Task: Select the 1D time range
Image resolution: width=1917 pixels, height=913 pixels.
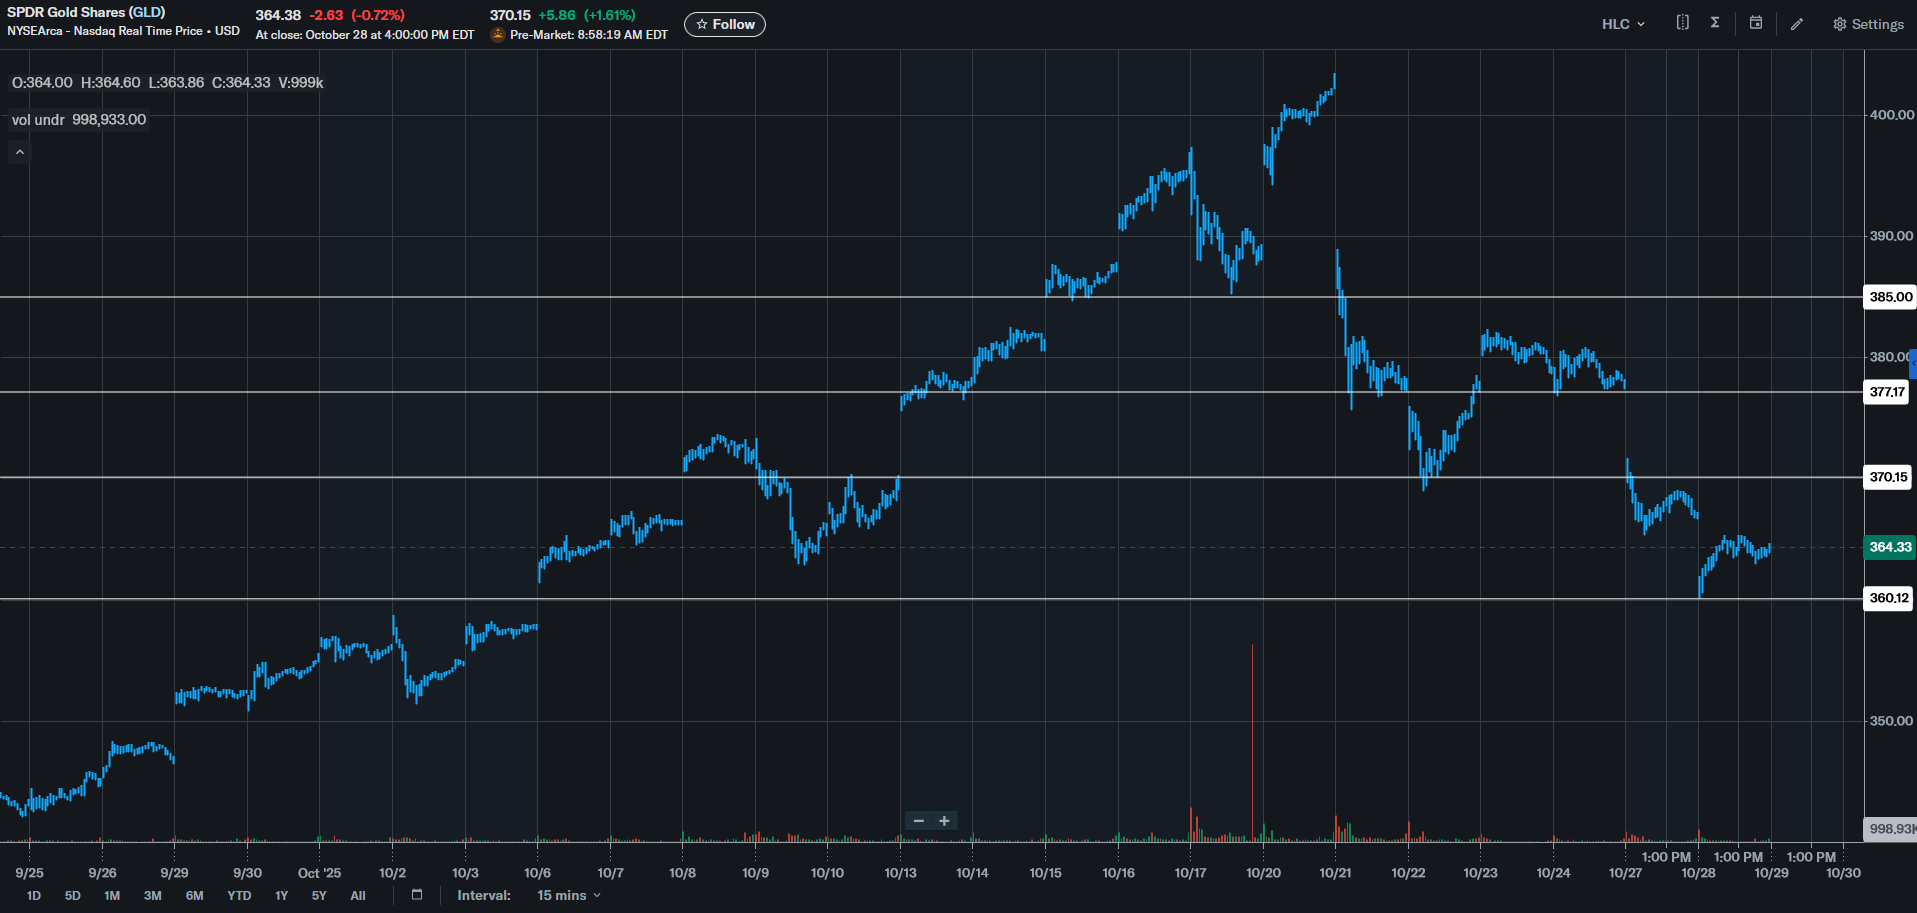Action: [34, 895]
